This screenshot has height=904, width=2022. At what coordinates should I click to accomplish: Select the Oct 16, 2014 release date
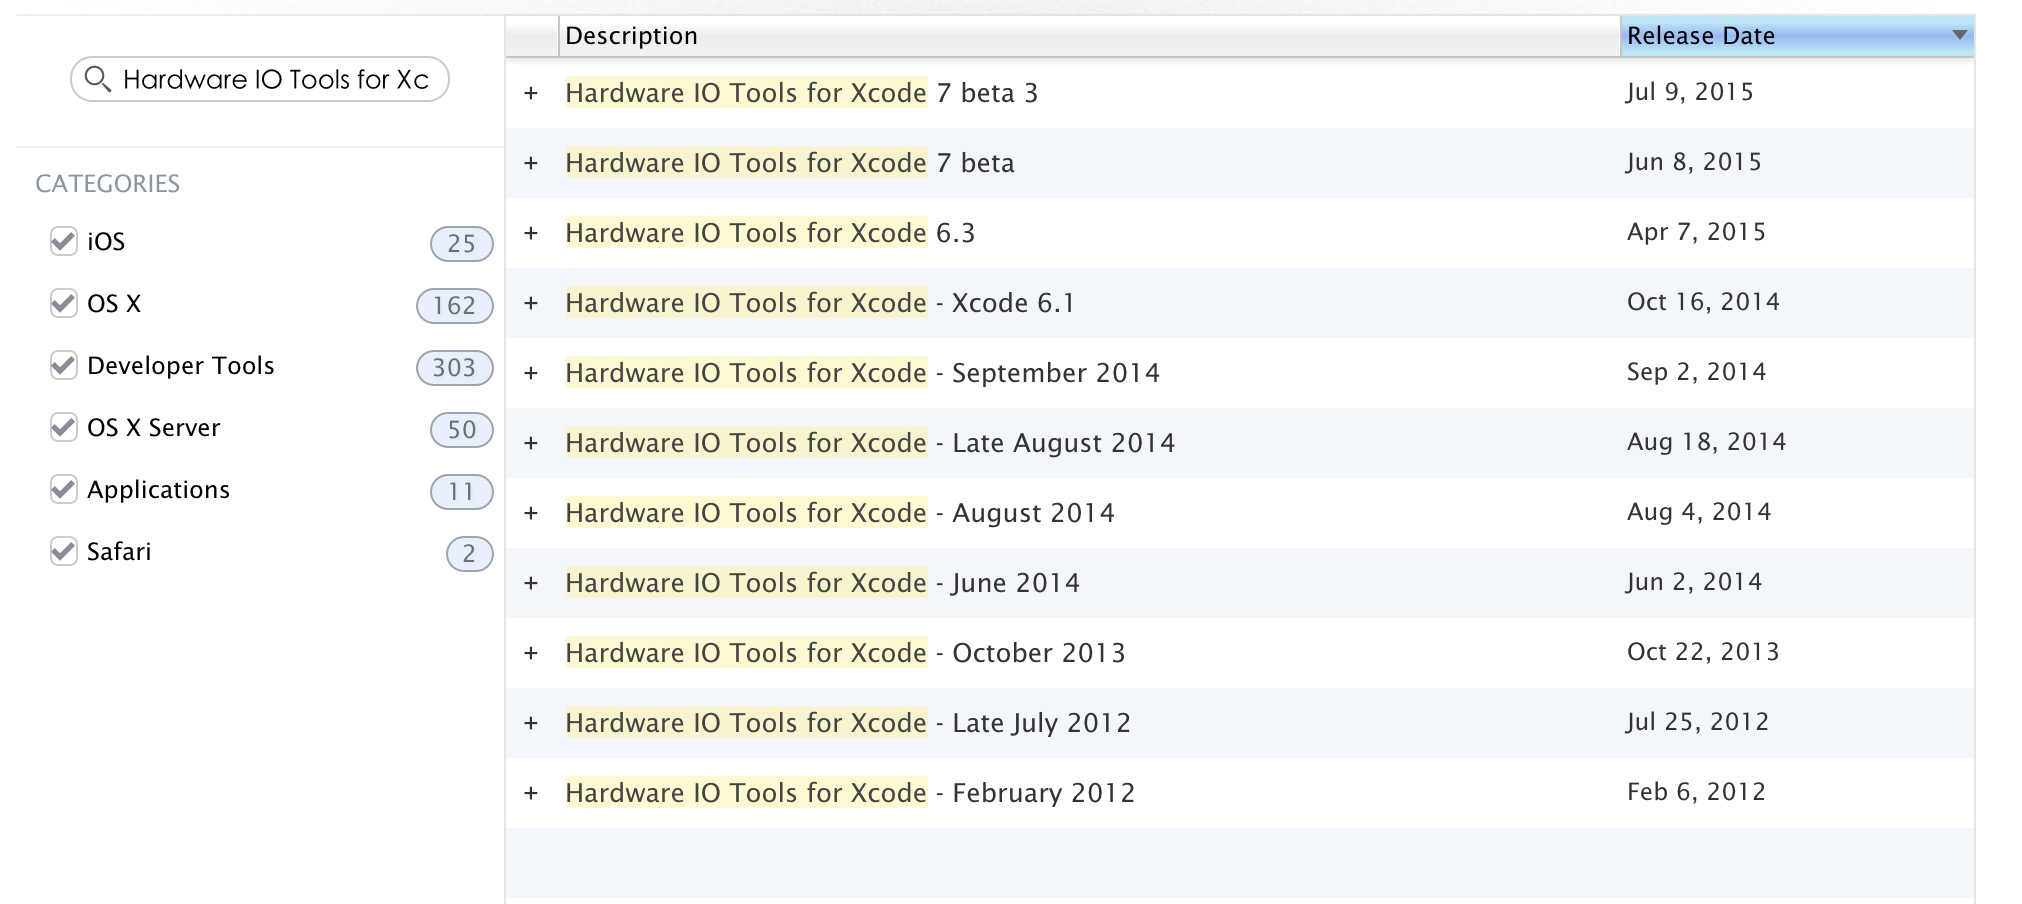[1703, 302]
